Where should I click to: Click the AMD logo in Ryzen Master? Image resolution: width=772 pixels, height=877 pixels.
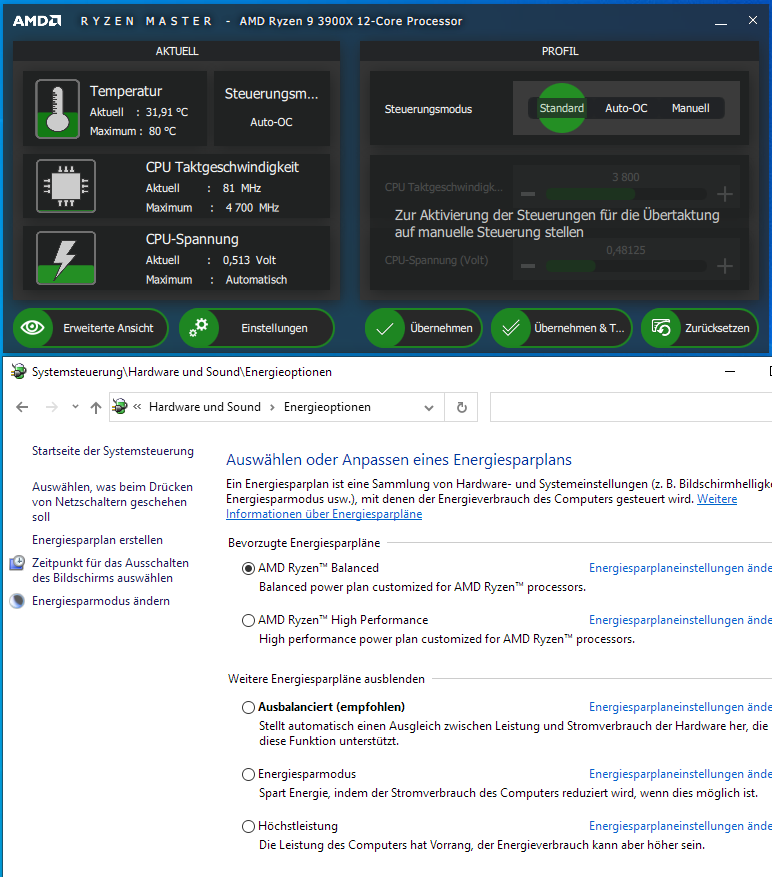click(37, 21)
